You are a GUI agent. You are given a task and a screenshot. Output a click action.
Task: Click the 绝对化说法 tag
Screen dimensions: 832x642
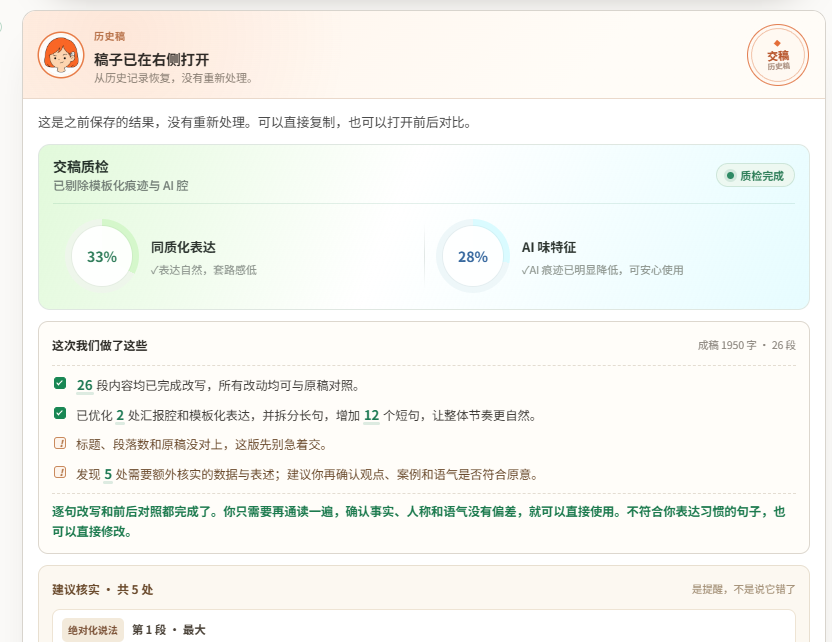pyautogui.click(x=93, y=630)
